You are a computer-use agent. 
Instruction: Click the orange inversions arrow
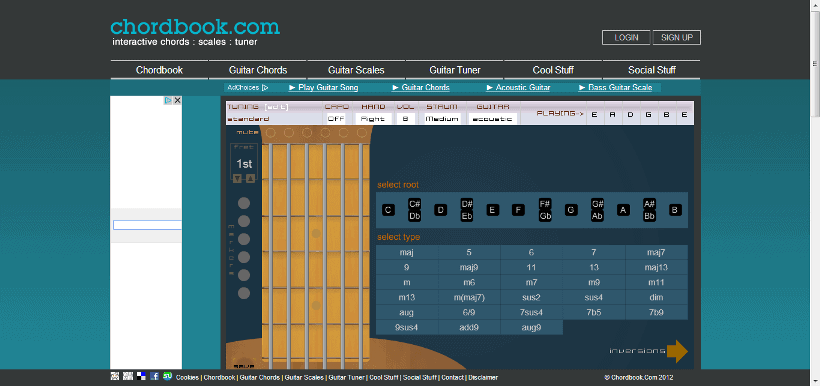click(678, 351)
